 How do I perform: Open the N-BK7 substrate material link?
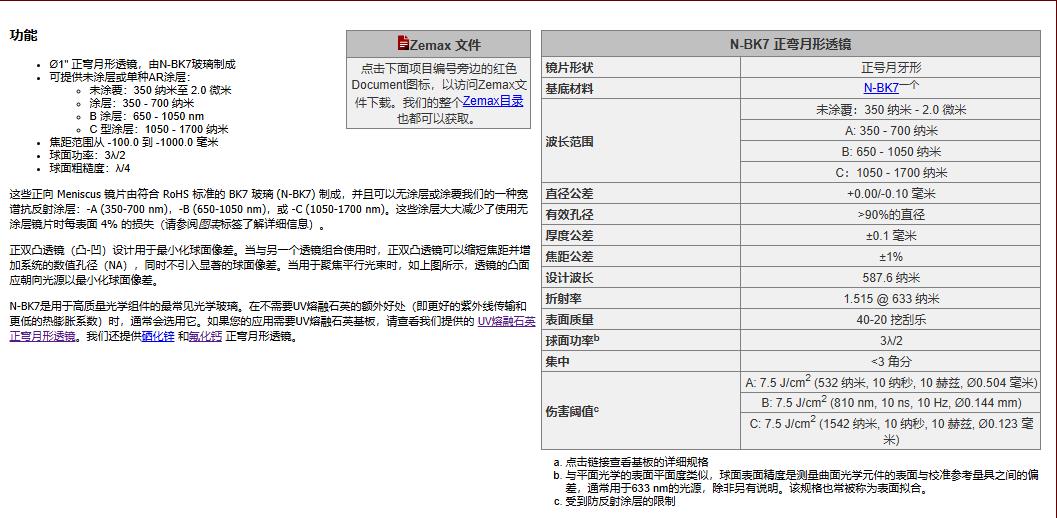[x=881, y=88]
